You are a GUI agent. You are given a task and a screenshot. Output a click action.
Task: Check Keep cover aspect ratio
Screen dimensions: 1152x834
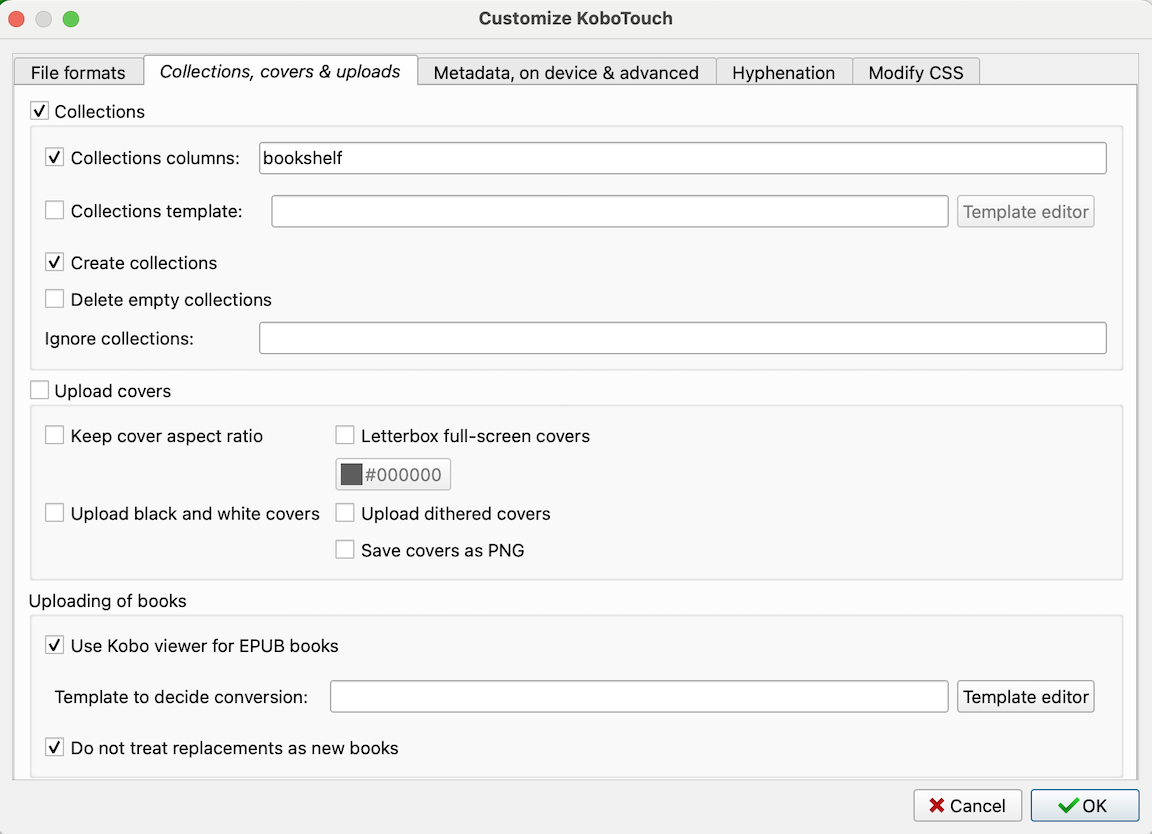55,436
